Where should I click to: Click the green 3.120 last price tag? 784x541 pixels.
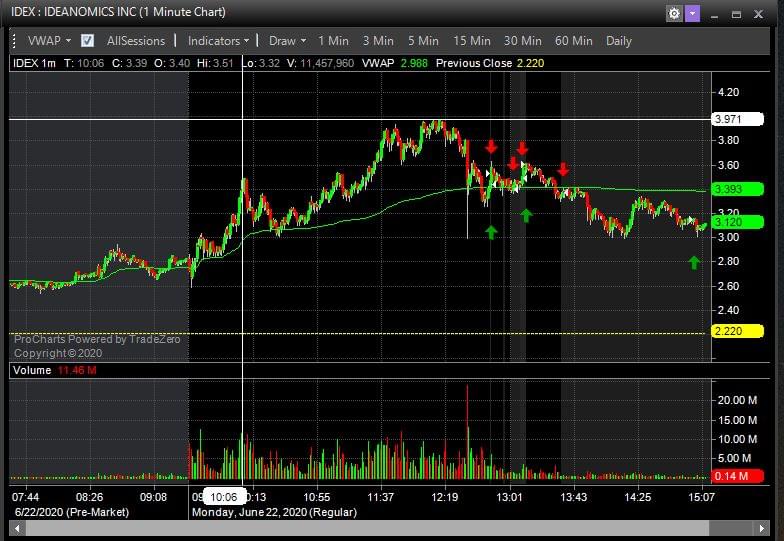point(738,222)
